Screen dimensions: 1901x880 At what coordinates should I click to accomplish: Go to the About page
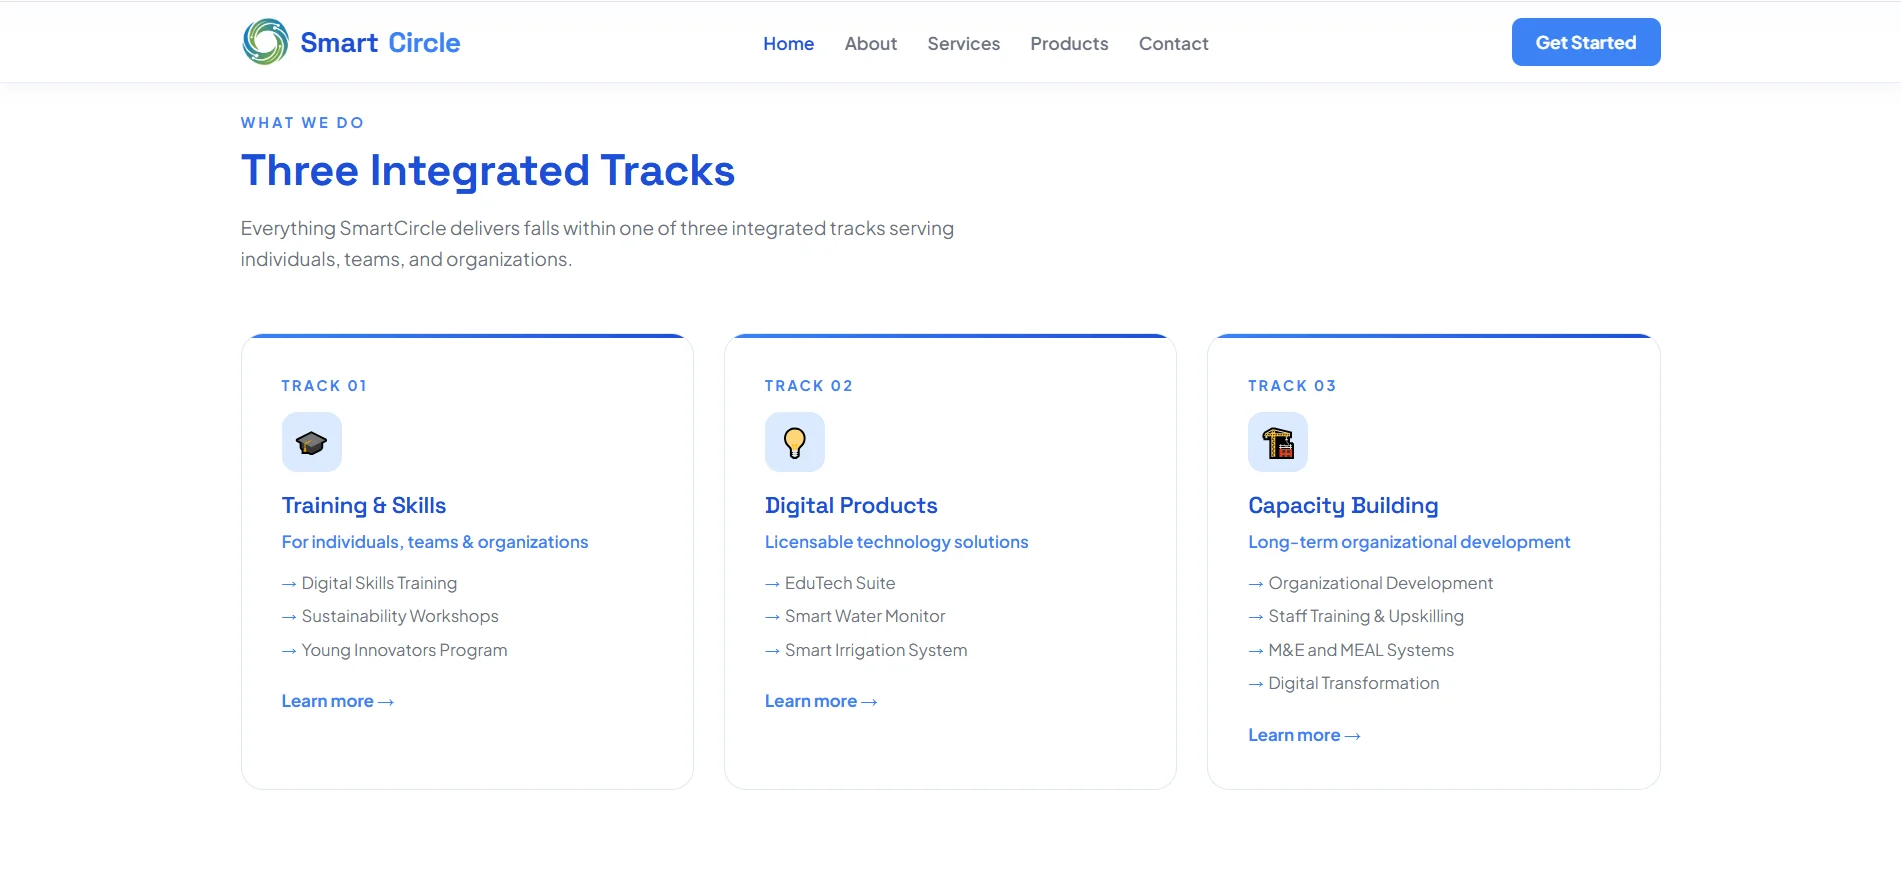(871, 44)
